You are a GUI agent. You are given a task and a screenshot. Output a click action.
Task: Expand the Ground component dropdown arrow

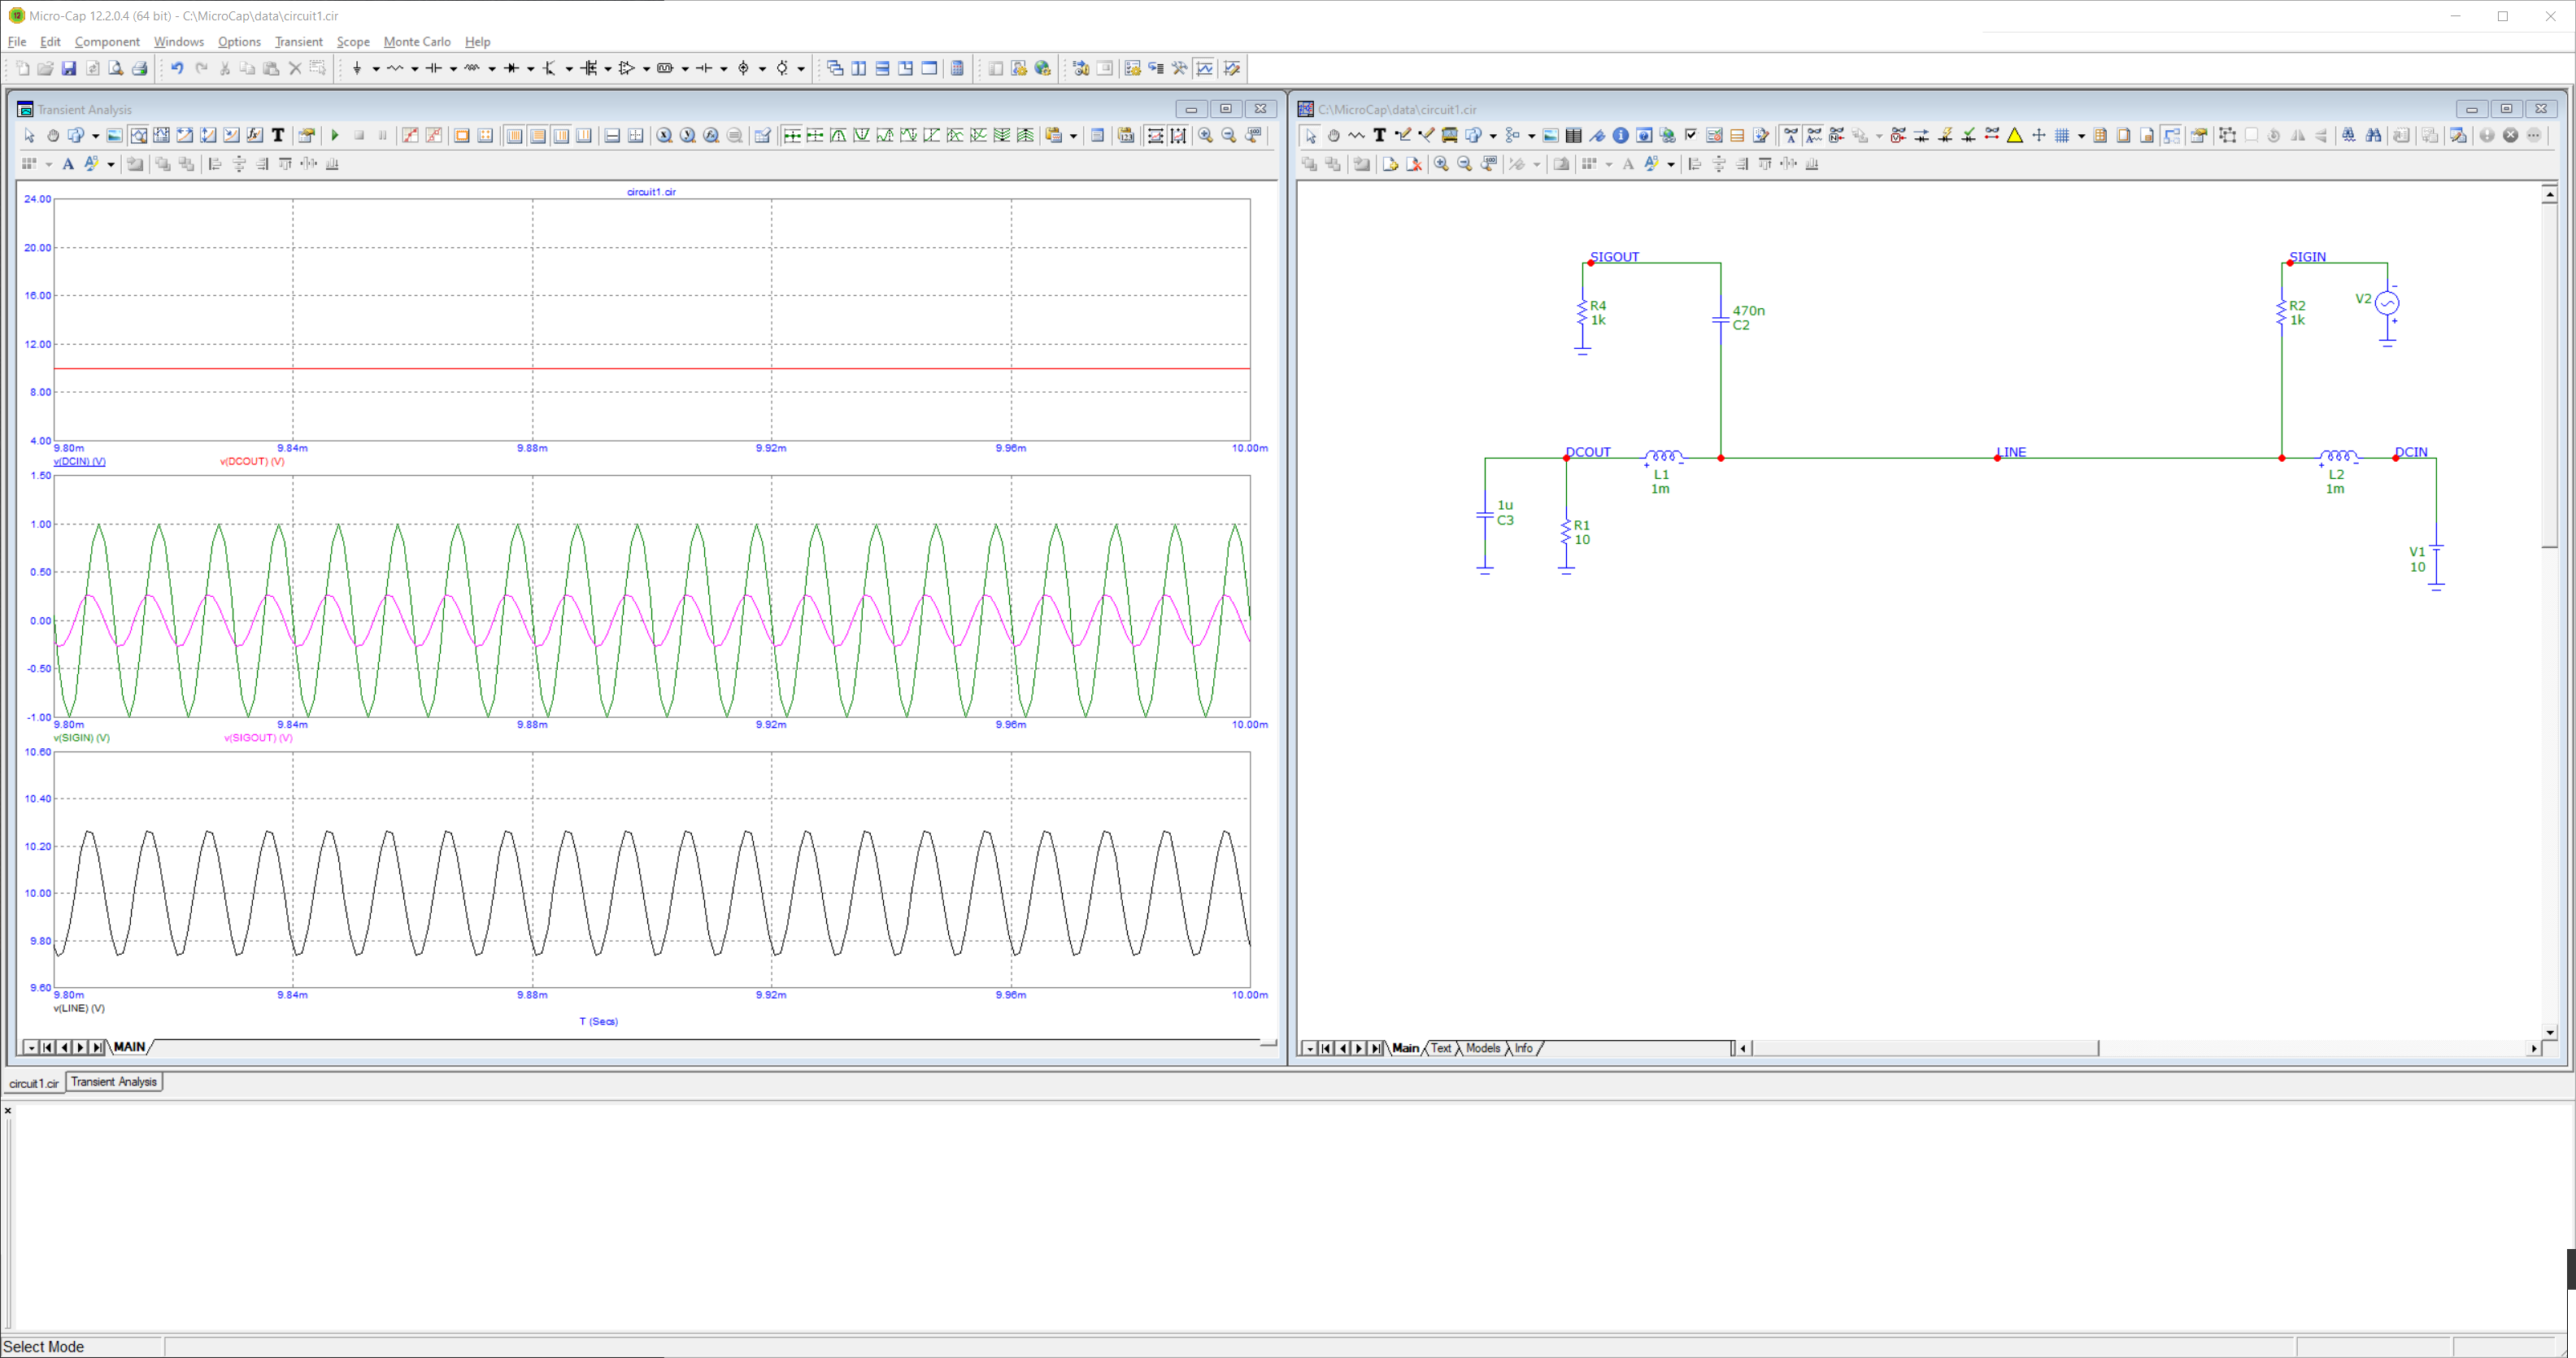(376, 69)
